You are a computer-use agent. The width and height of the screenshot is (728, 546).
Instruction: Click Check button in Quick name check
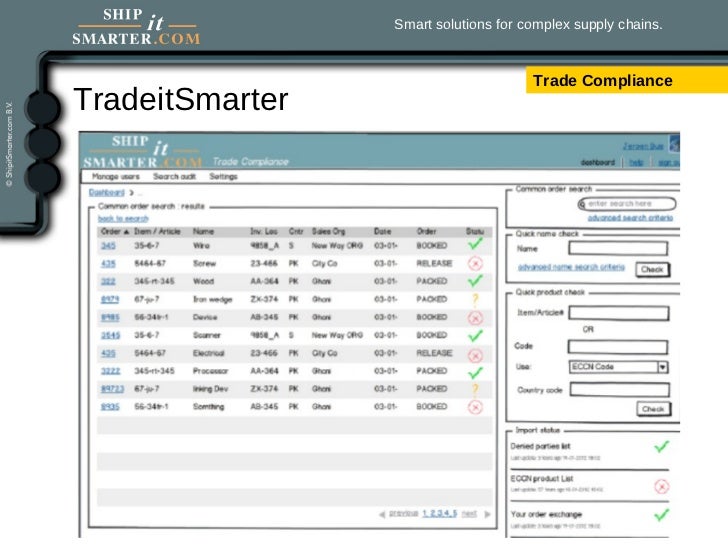click(x=652, y=269)
